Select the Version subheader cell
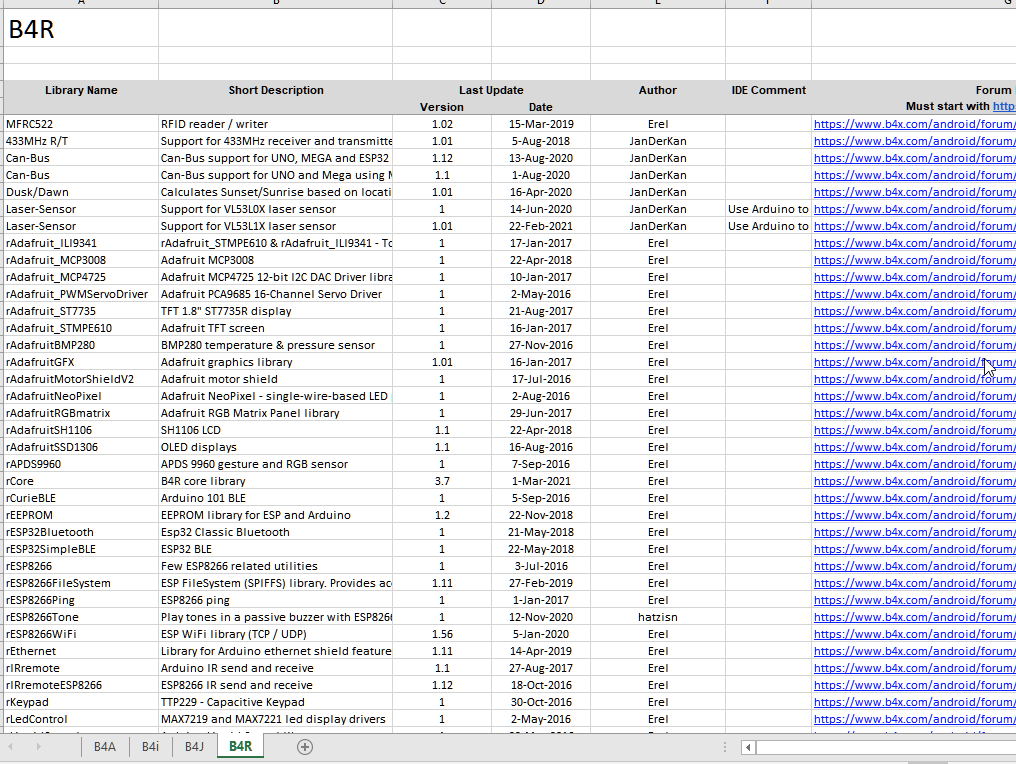Viewport: 1016px width, 764px height. pos(442,107)
